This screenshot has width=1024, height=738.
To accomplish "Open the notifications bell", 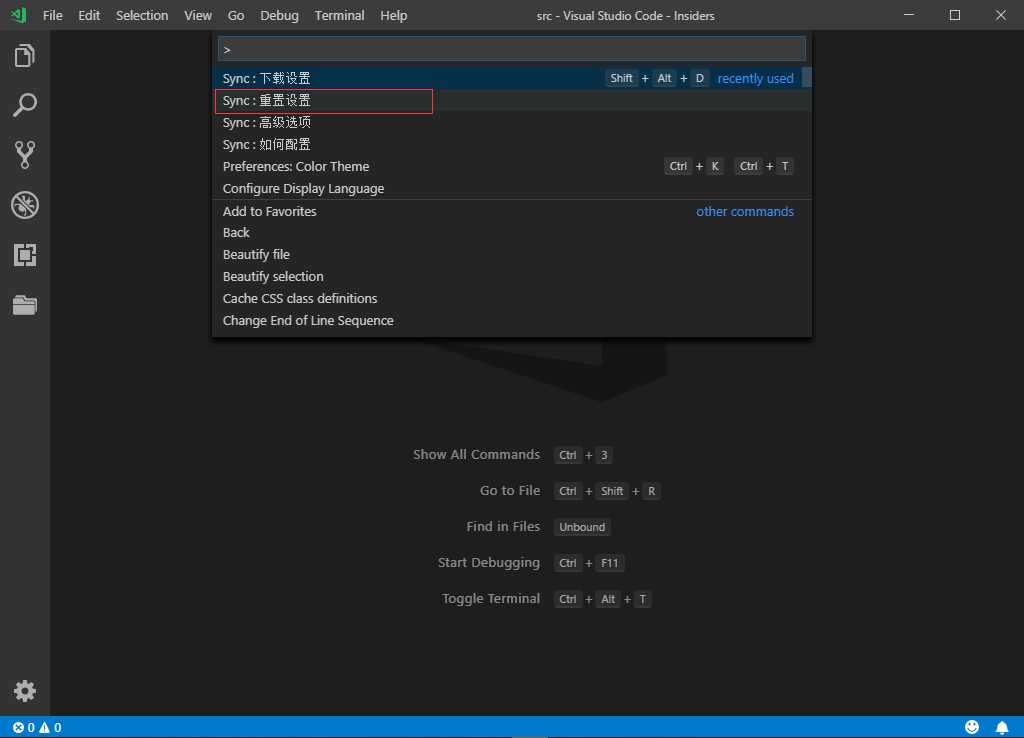I will coord(1002,727).
